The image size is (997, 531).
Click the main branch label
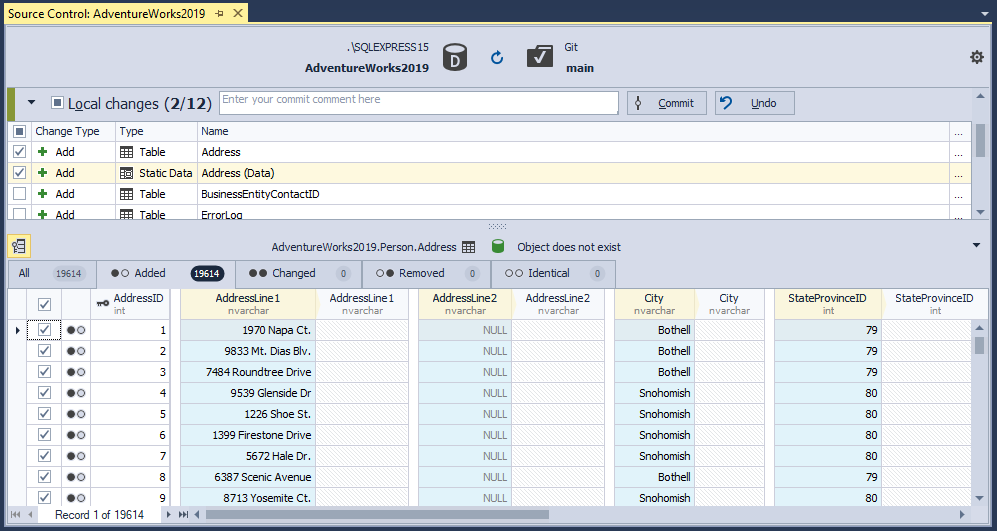580,68
